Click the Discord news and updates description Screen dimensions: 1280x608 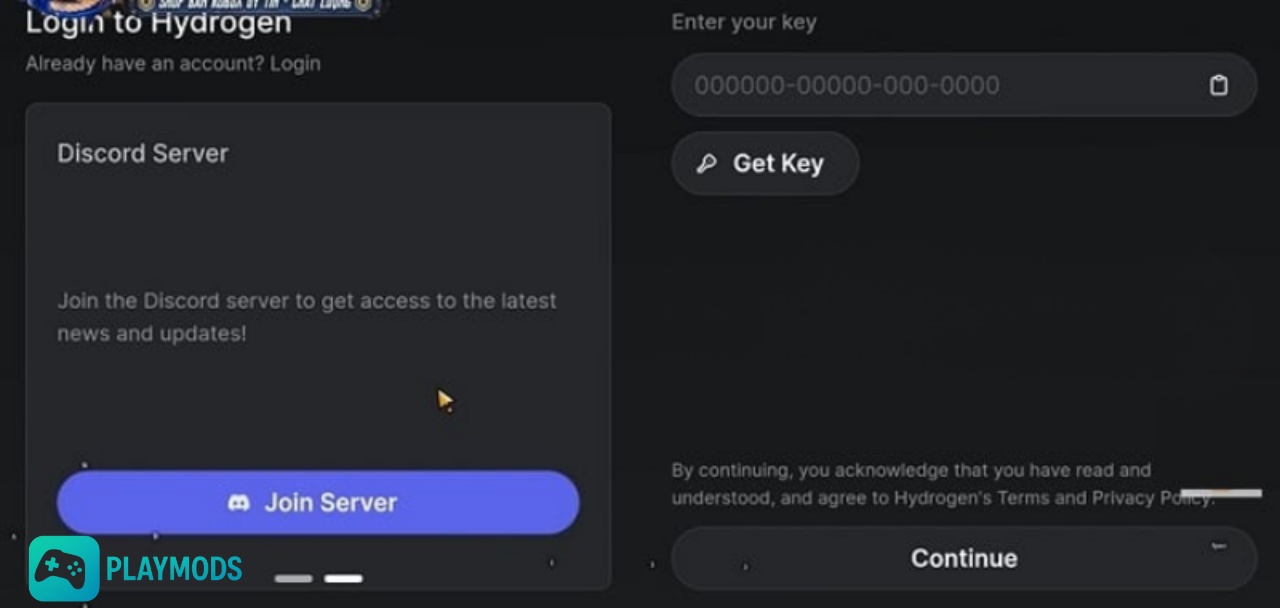(307, 317)
